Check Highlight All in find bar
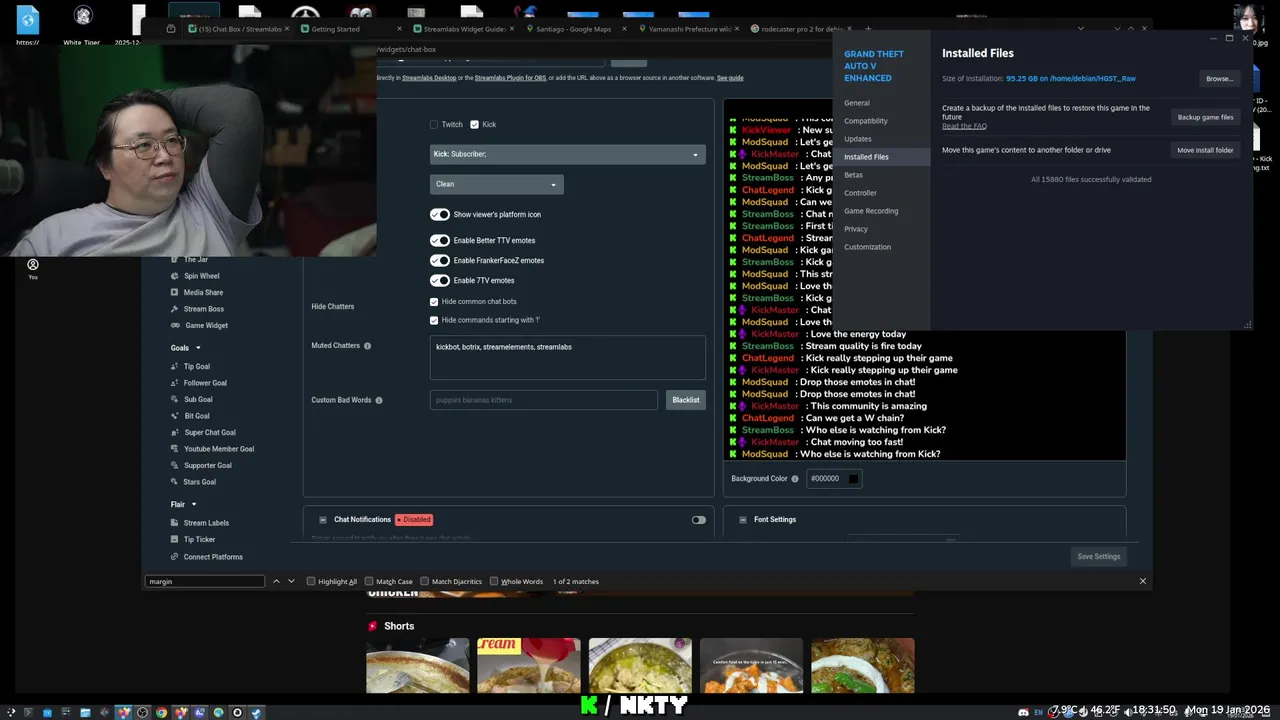 pos(311,582)
